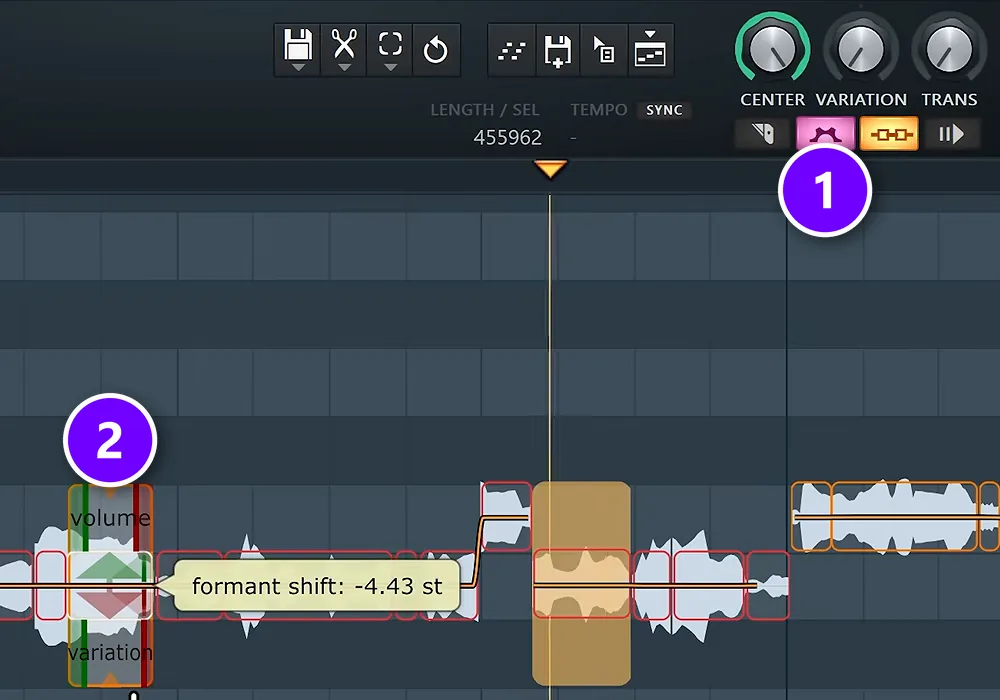Click the select-region brackets icon

click(x=390, y=44)
